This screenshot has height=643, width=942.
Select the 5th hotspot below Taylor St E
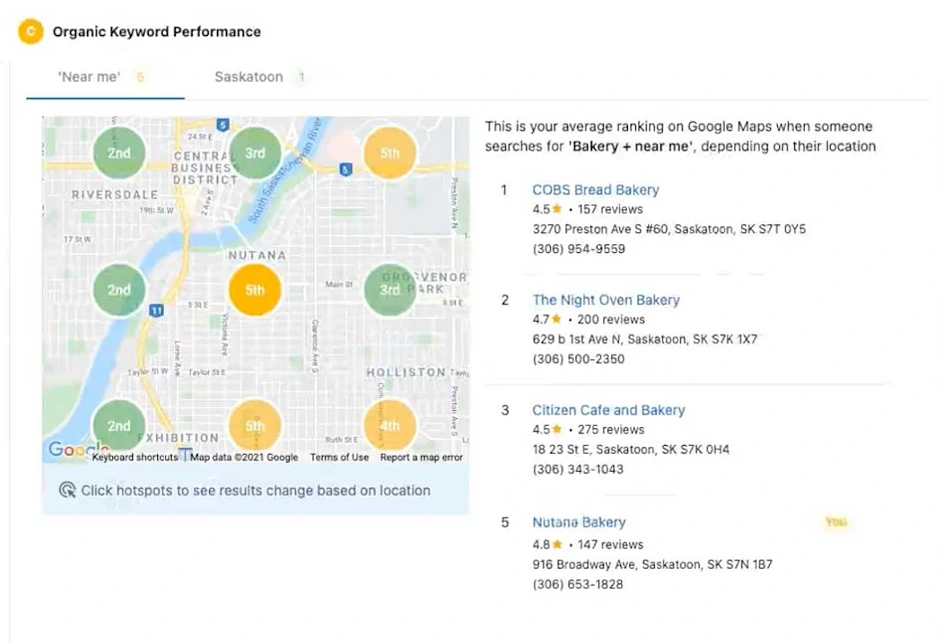(255, 425)
